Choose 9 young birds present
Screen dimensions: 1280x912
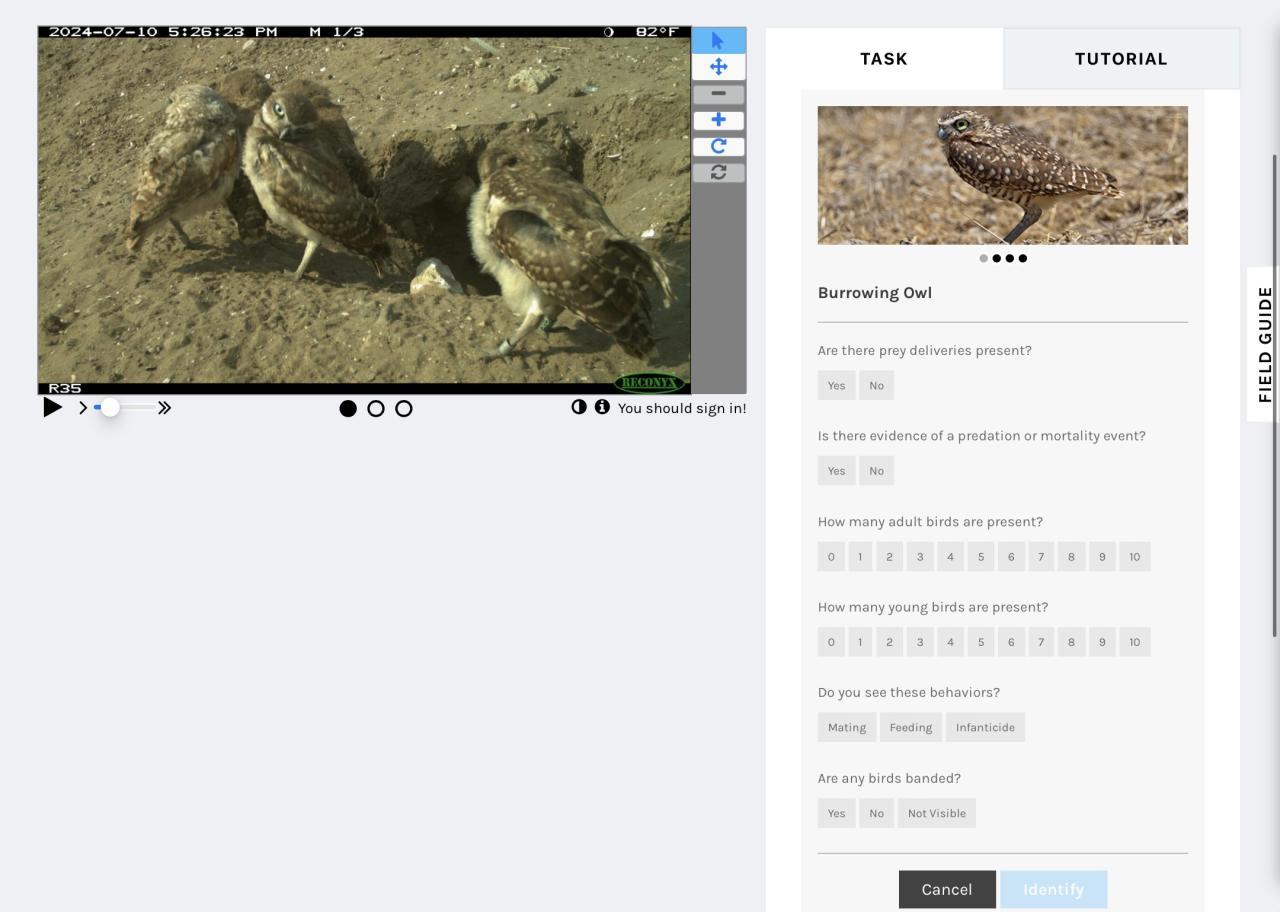point(1101,642)
